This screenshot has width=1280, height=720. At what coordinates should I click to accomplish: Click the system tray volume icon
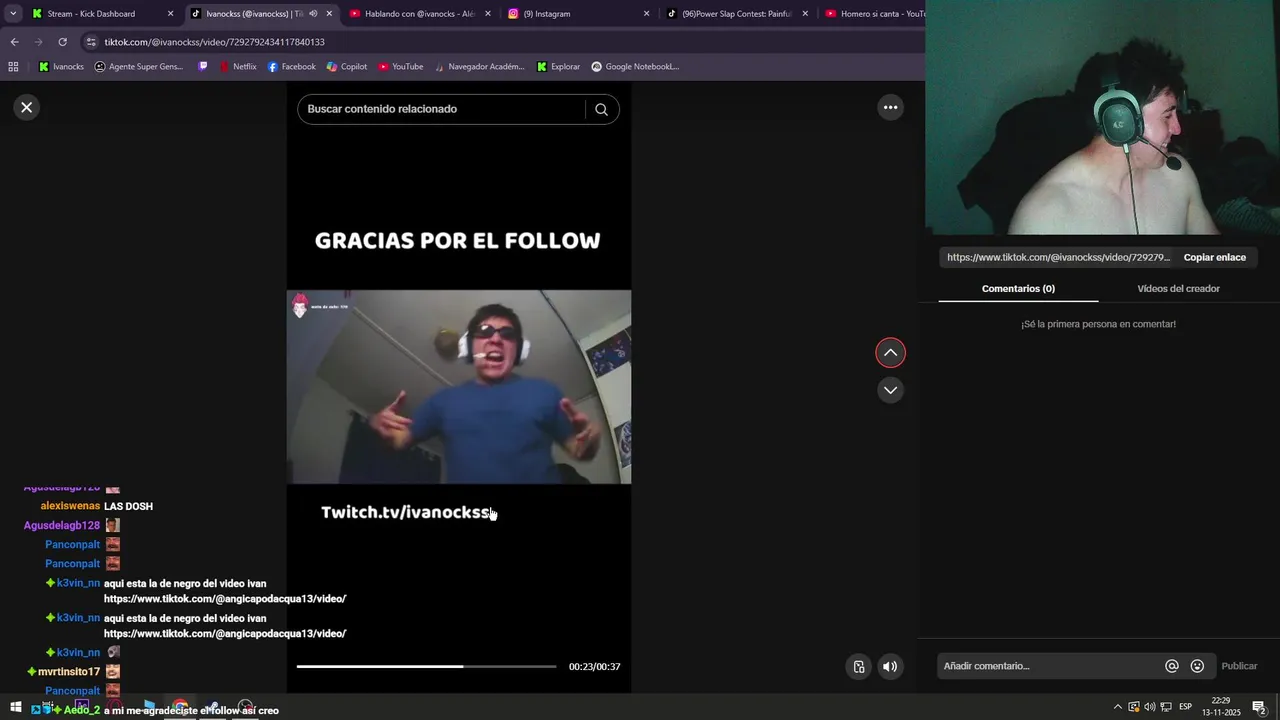pos(1149,707)
